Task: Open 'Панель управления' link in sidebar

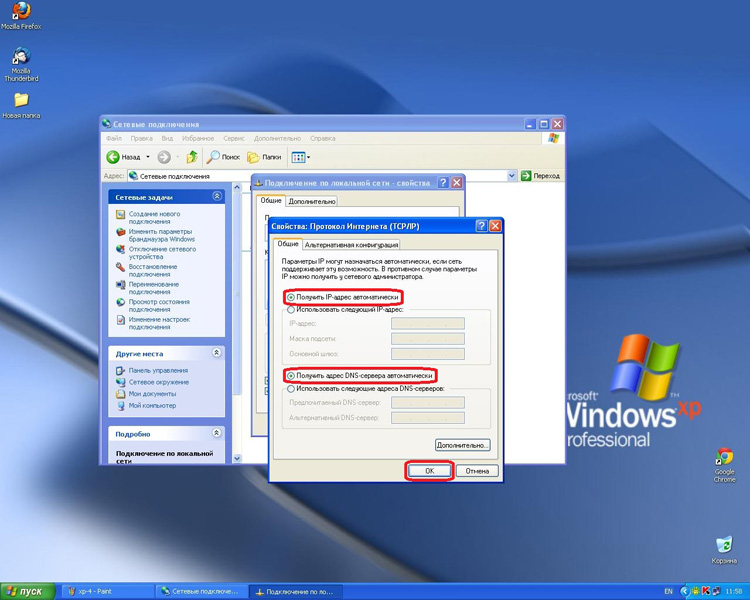Action: coord(158,370)
